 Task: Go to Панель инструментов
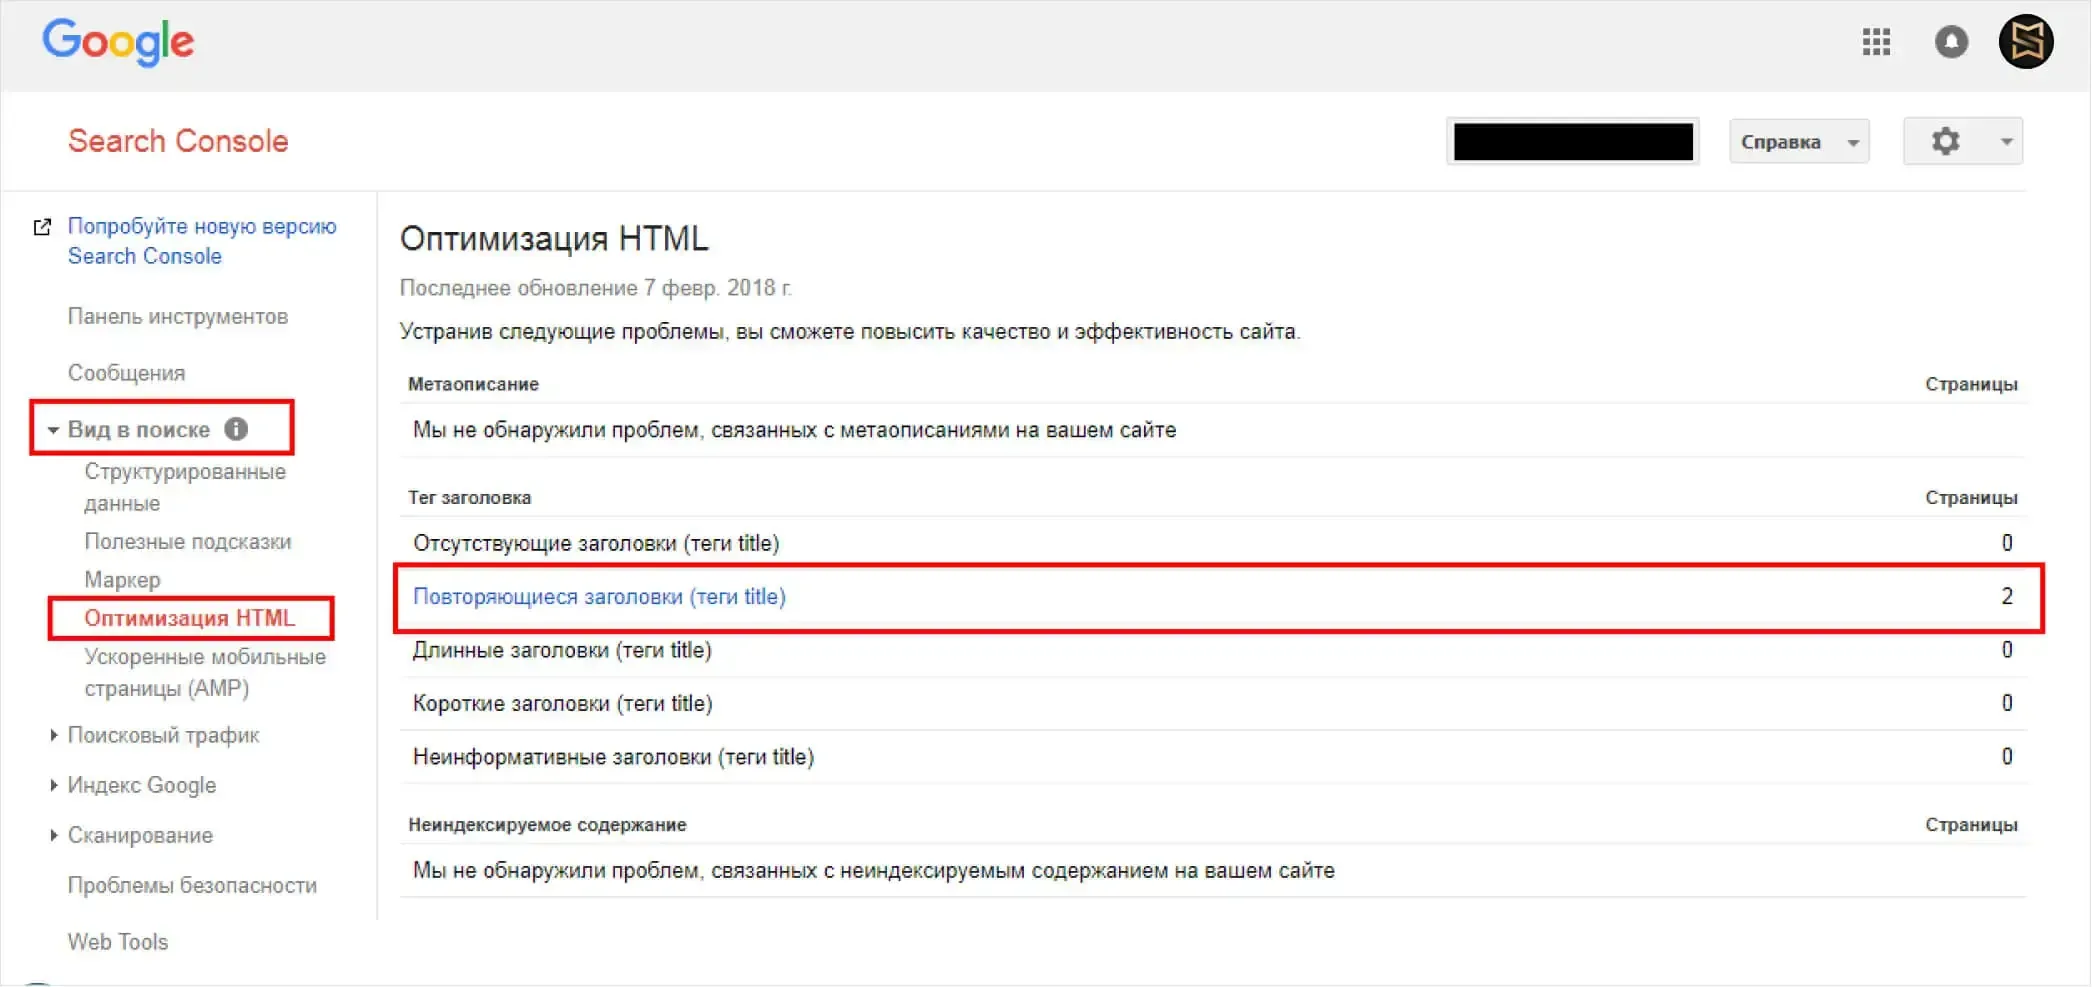point(177,317)
